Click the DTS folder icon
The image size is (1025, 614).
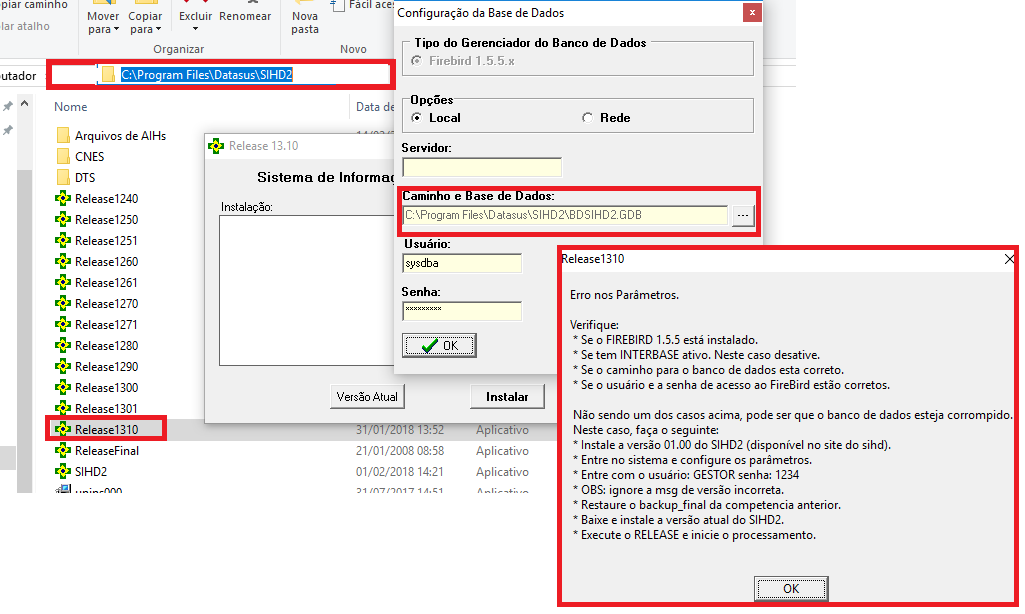coord(63,178)
